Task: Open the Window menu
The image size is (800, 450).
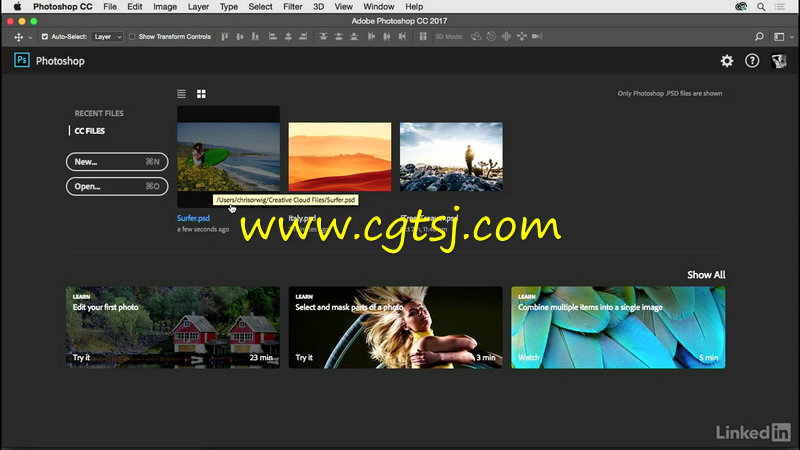Action: (379, 7)
